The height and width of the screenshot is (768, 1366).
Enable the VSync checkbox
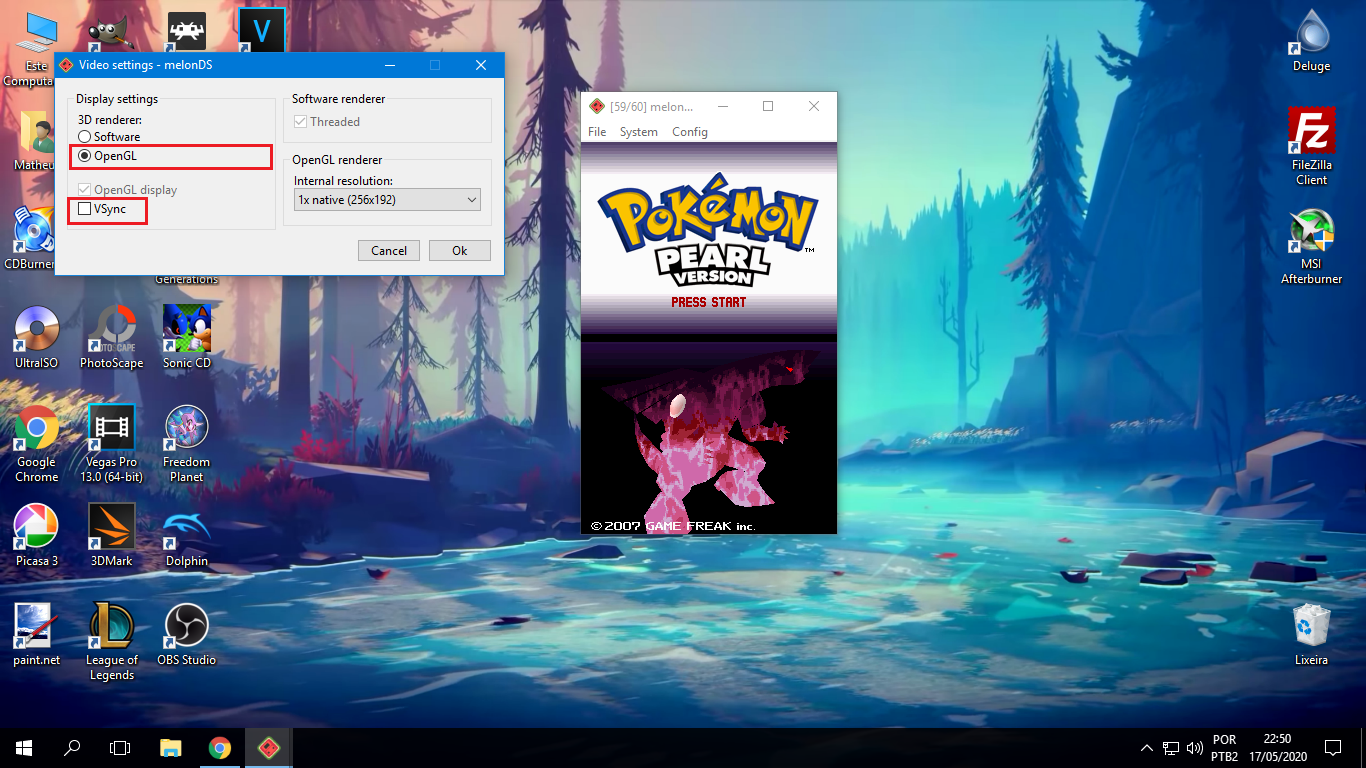tap(84, 210)
